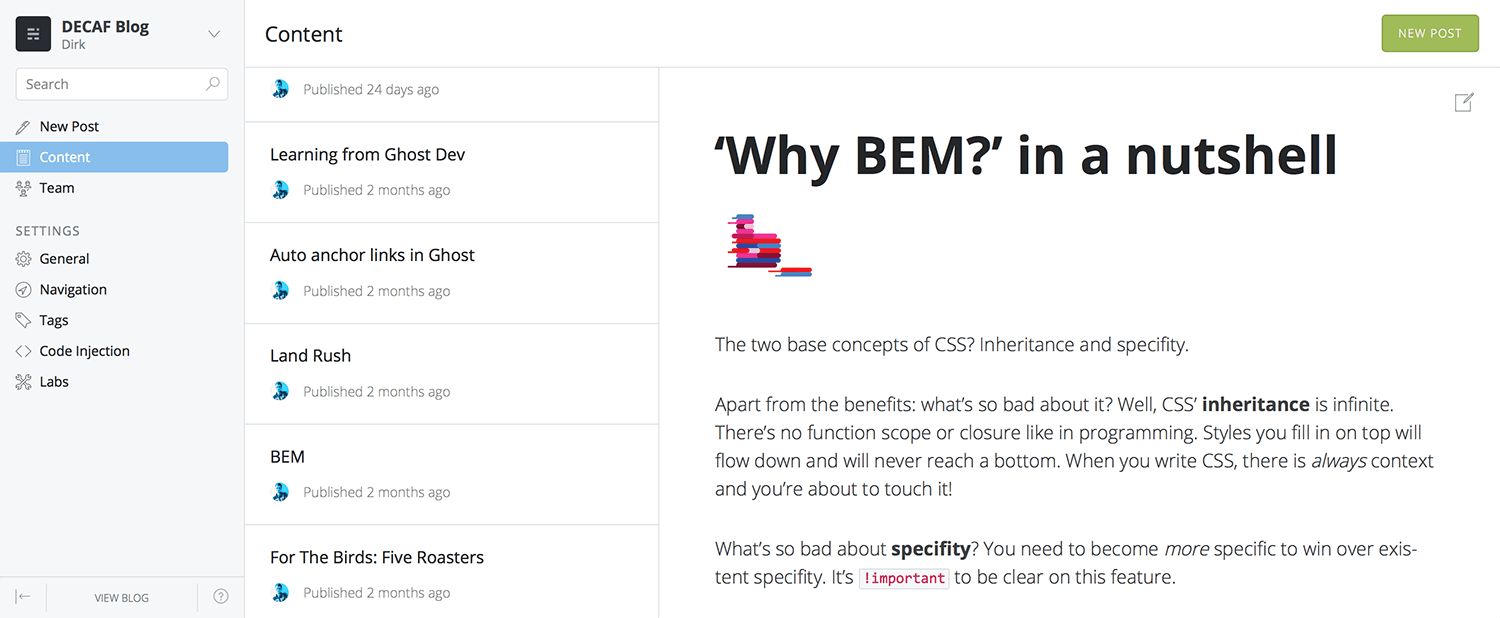This screenshot has height=618, width=1500.
Task: Click the VIEW BLOG link
Action: [122, 597]
